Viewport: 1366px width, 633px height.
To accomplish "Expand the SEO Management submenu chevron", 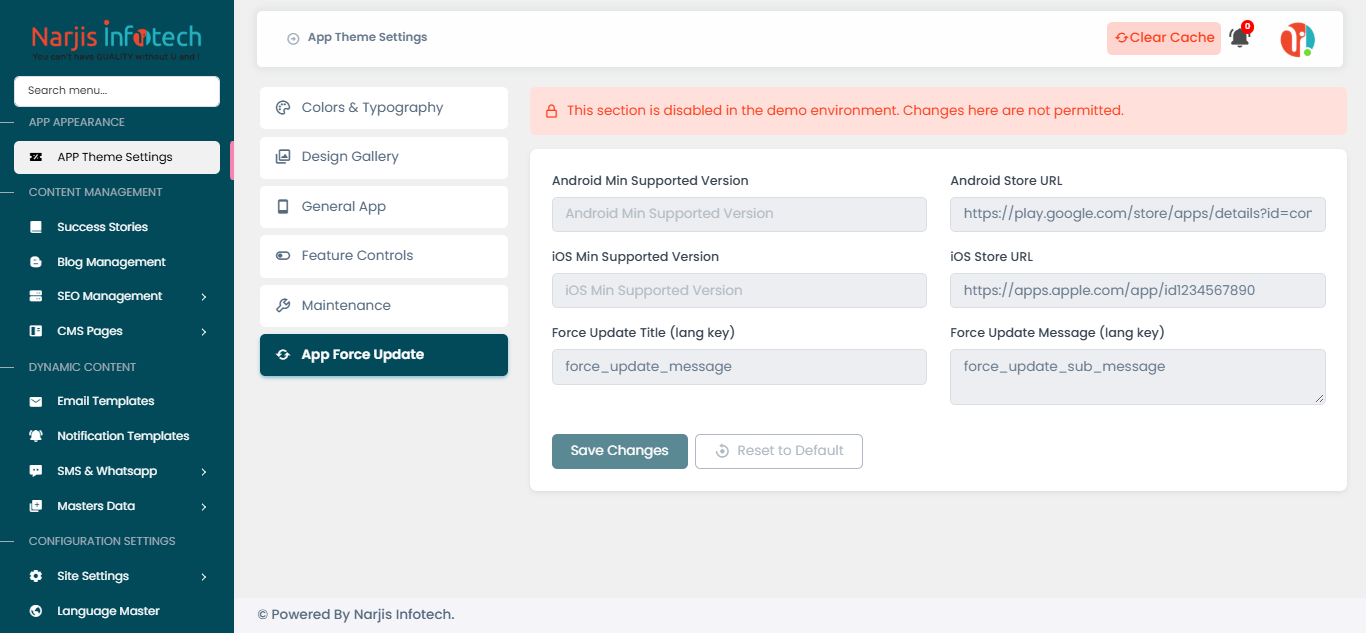I will click(x=204, y=297).
